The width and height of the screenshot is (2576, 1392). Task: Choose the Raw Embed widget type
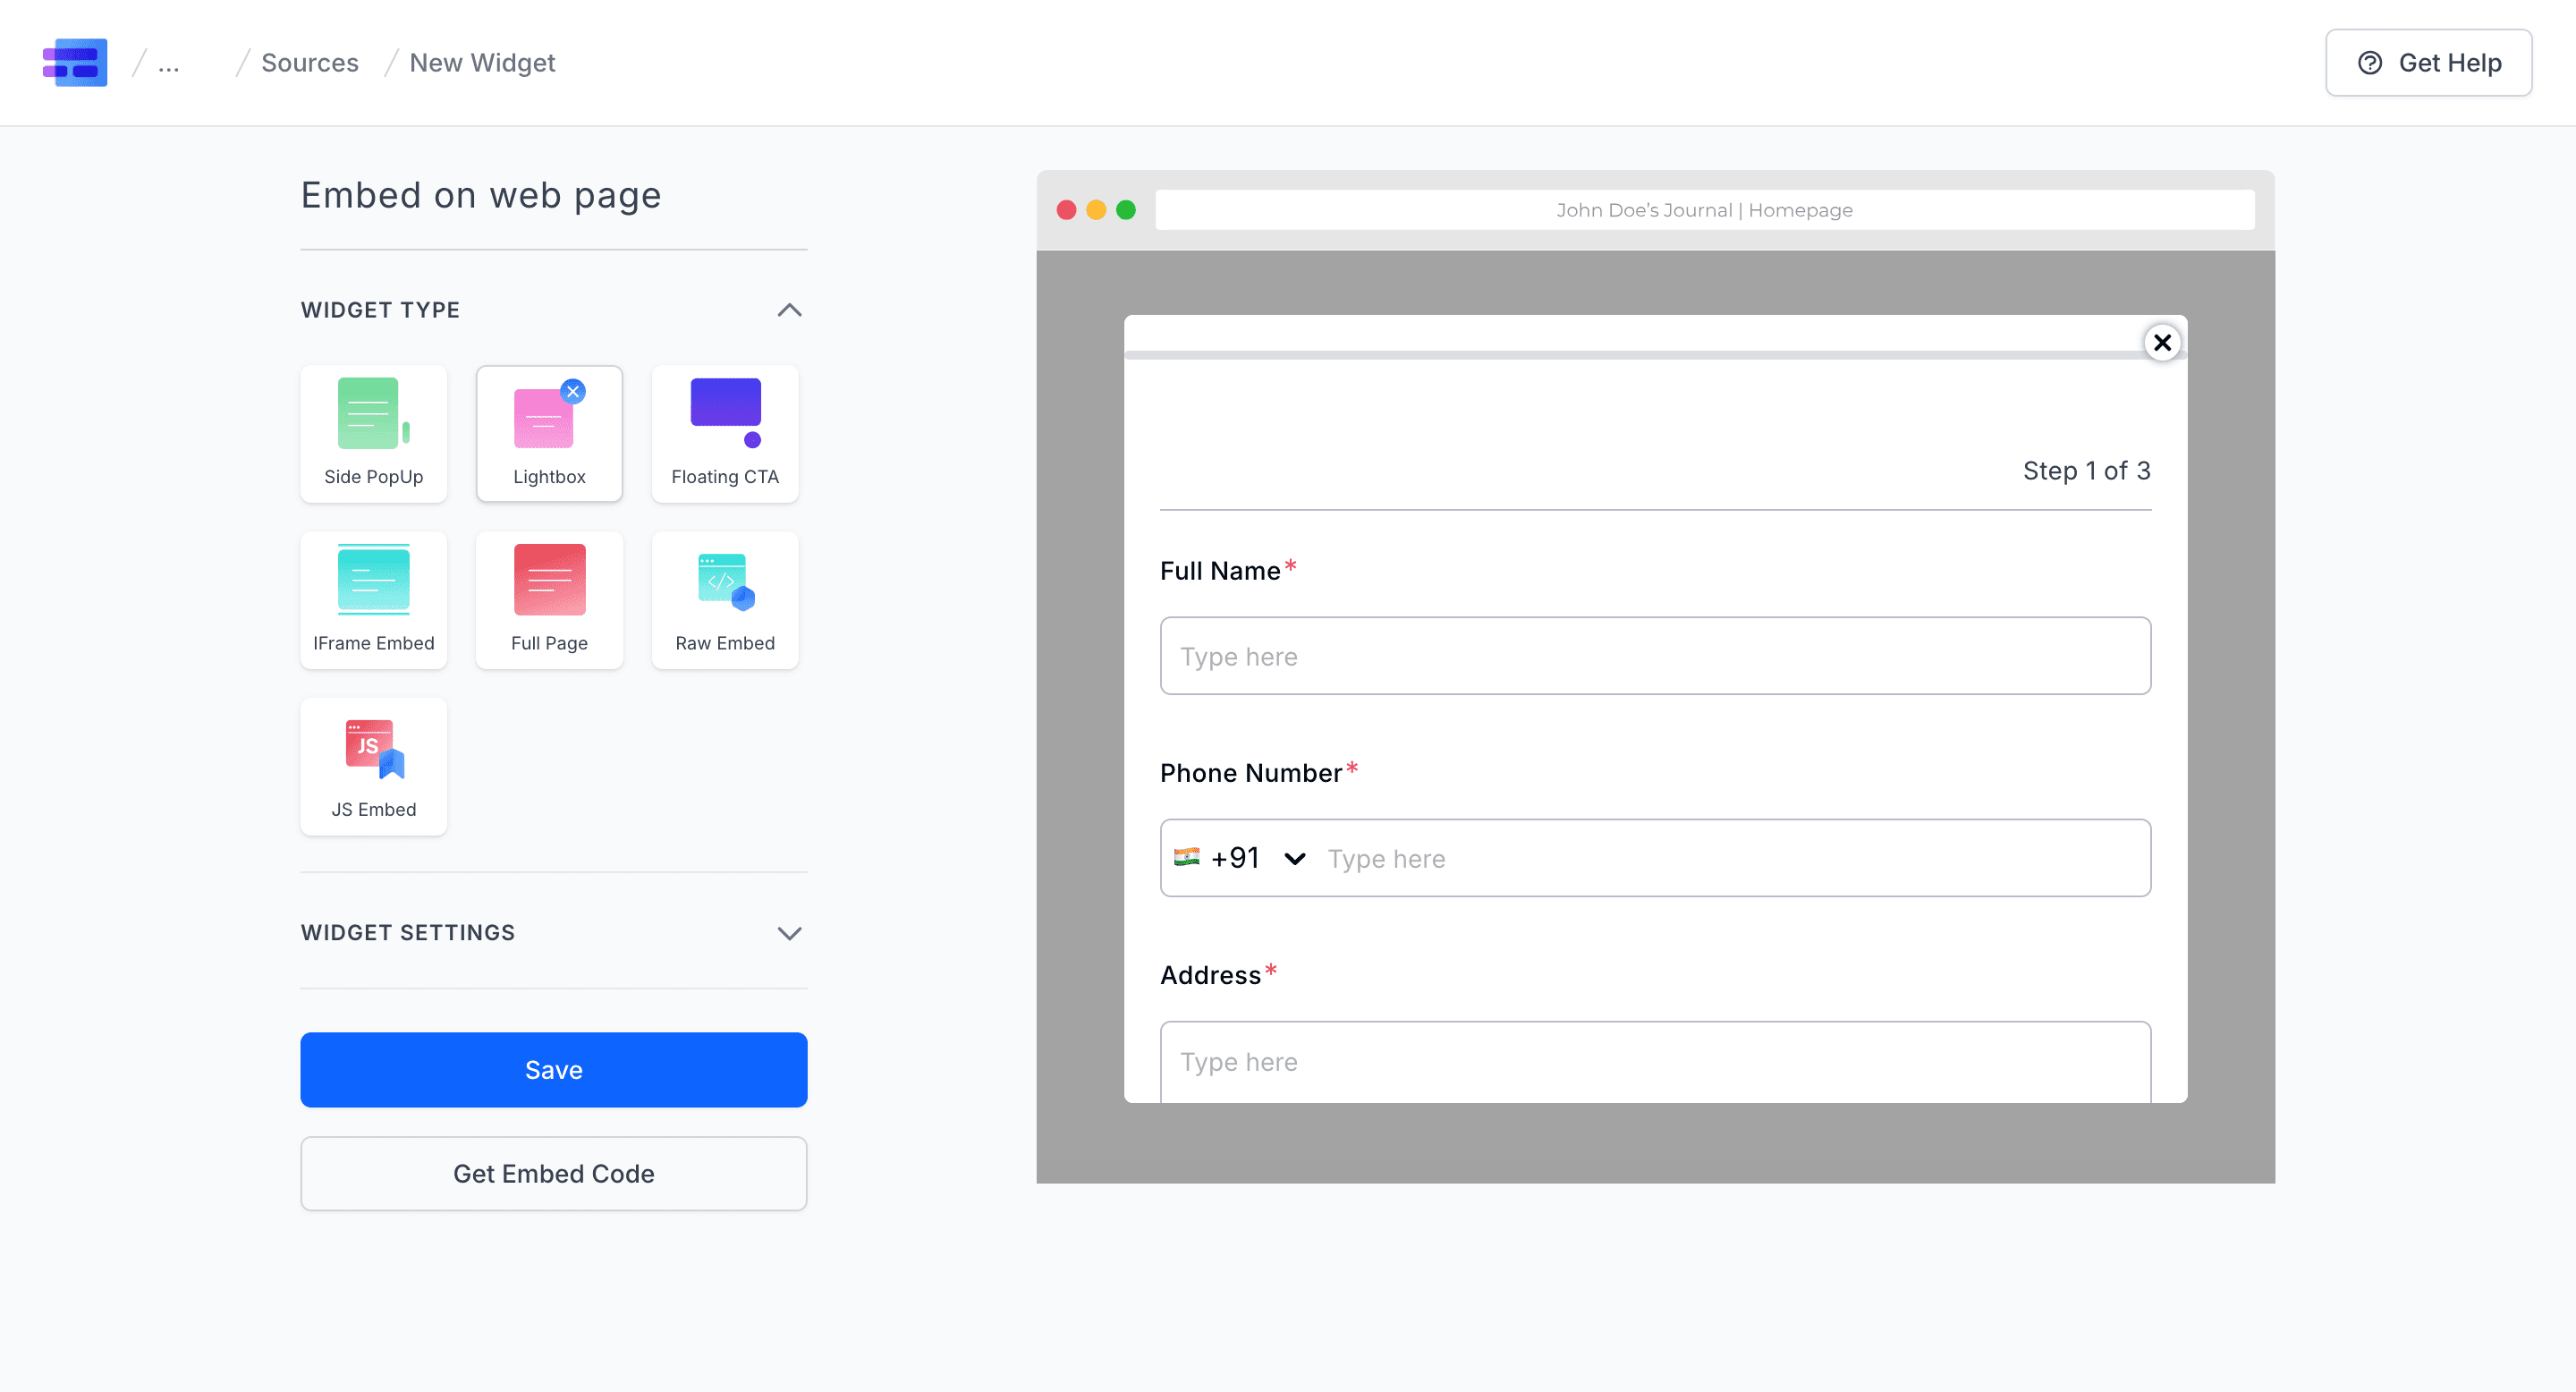(x=725, y=600)
